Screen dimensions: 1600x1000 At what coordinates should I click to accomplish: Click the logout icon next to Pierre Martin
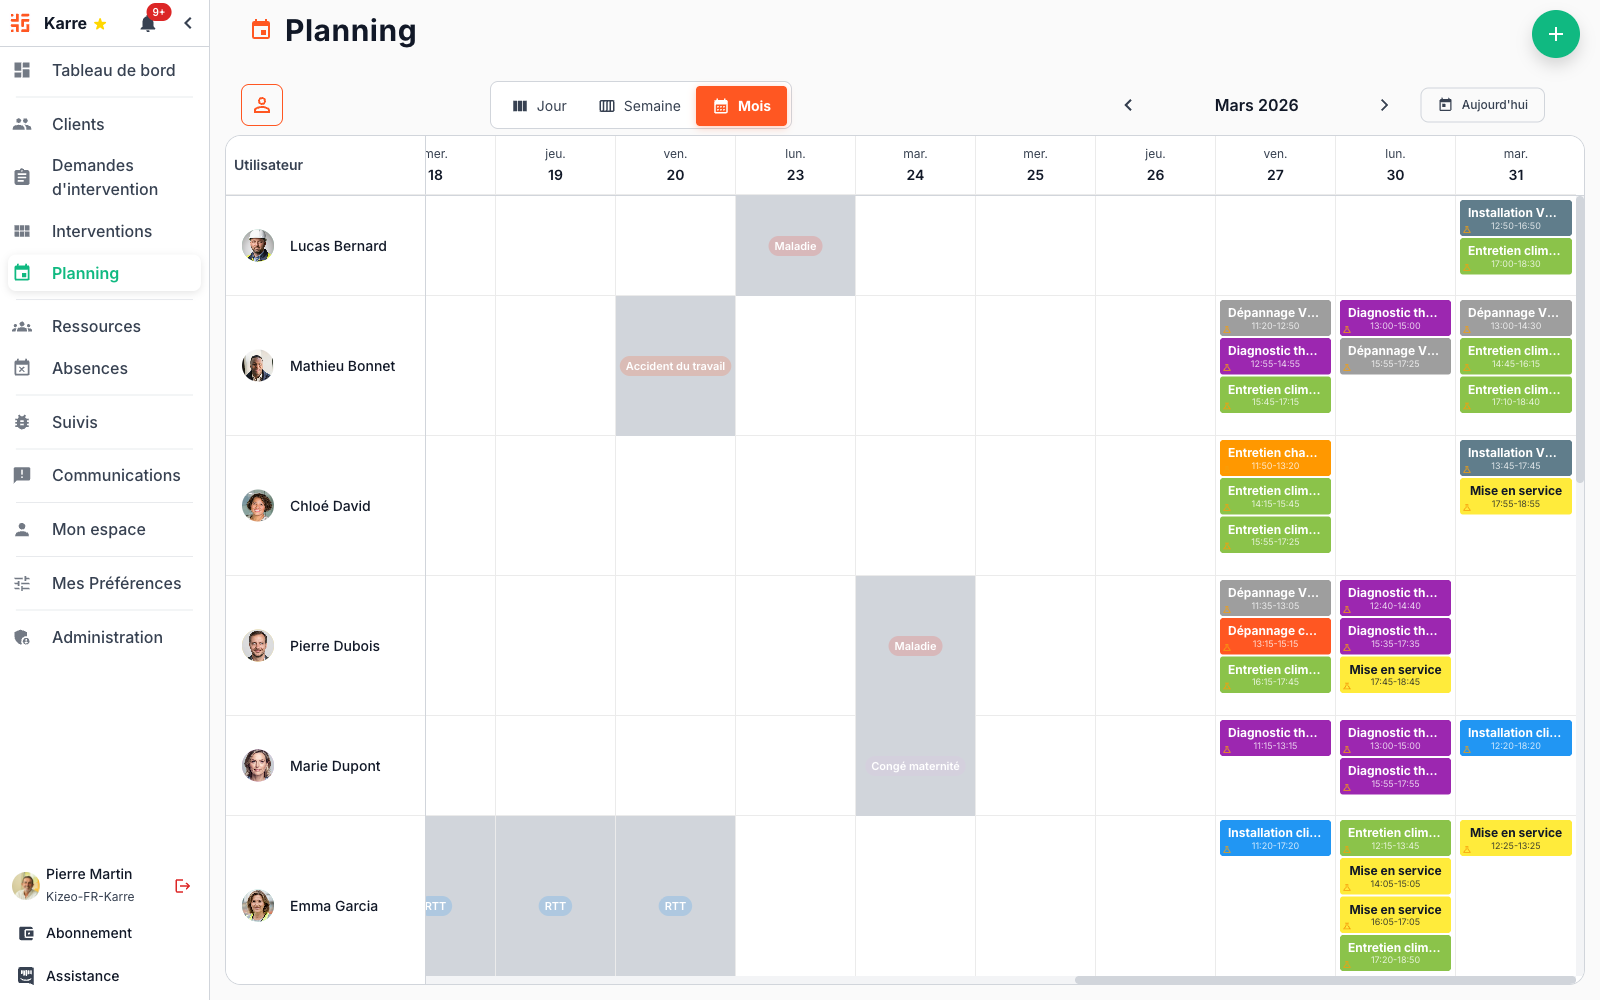[x=182, y=885]
